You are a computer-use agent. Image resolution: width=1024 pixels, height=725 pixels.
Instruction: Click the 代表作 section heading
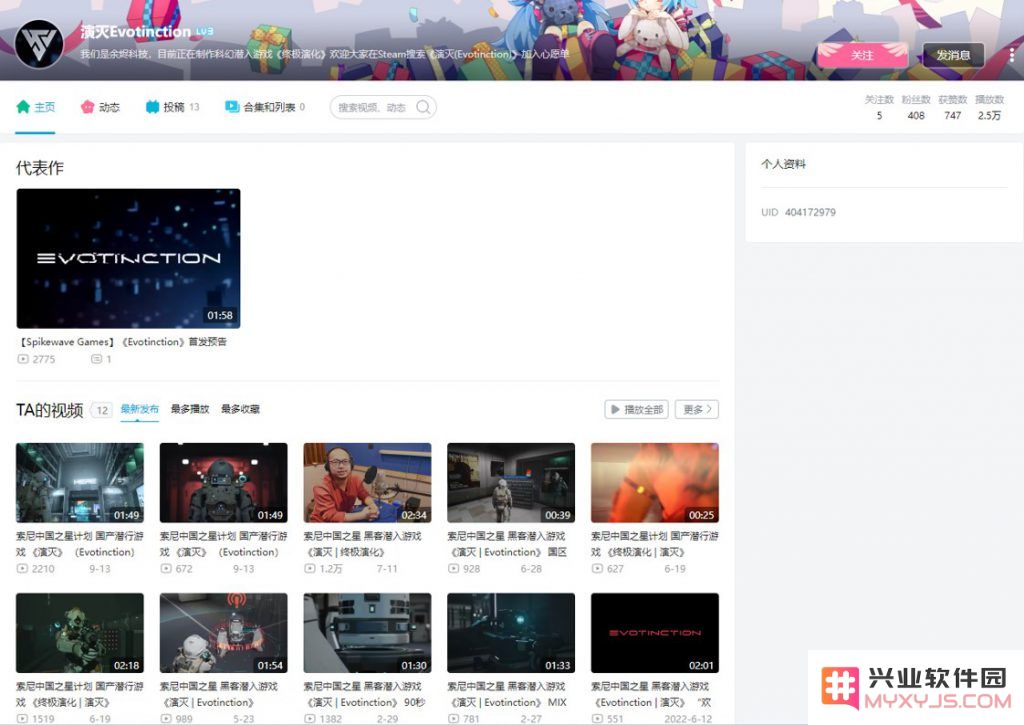tap(40, 168)
